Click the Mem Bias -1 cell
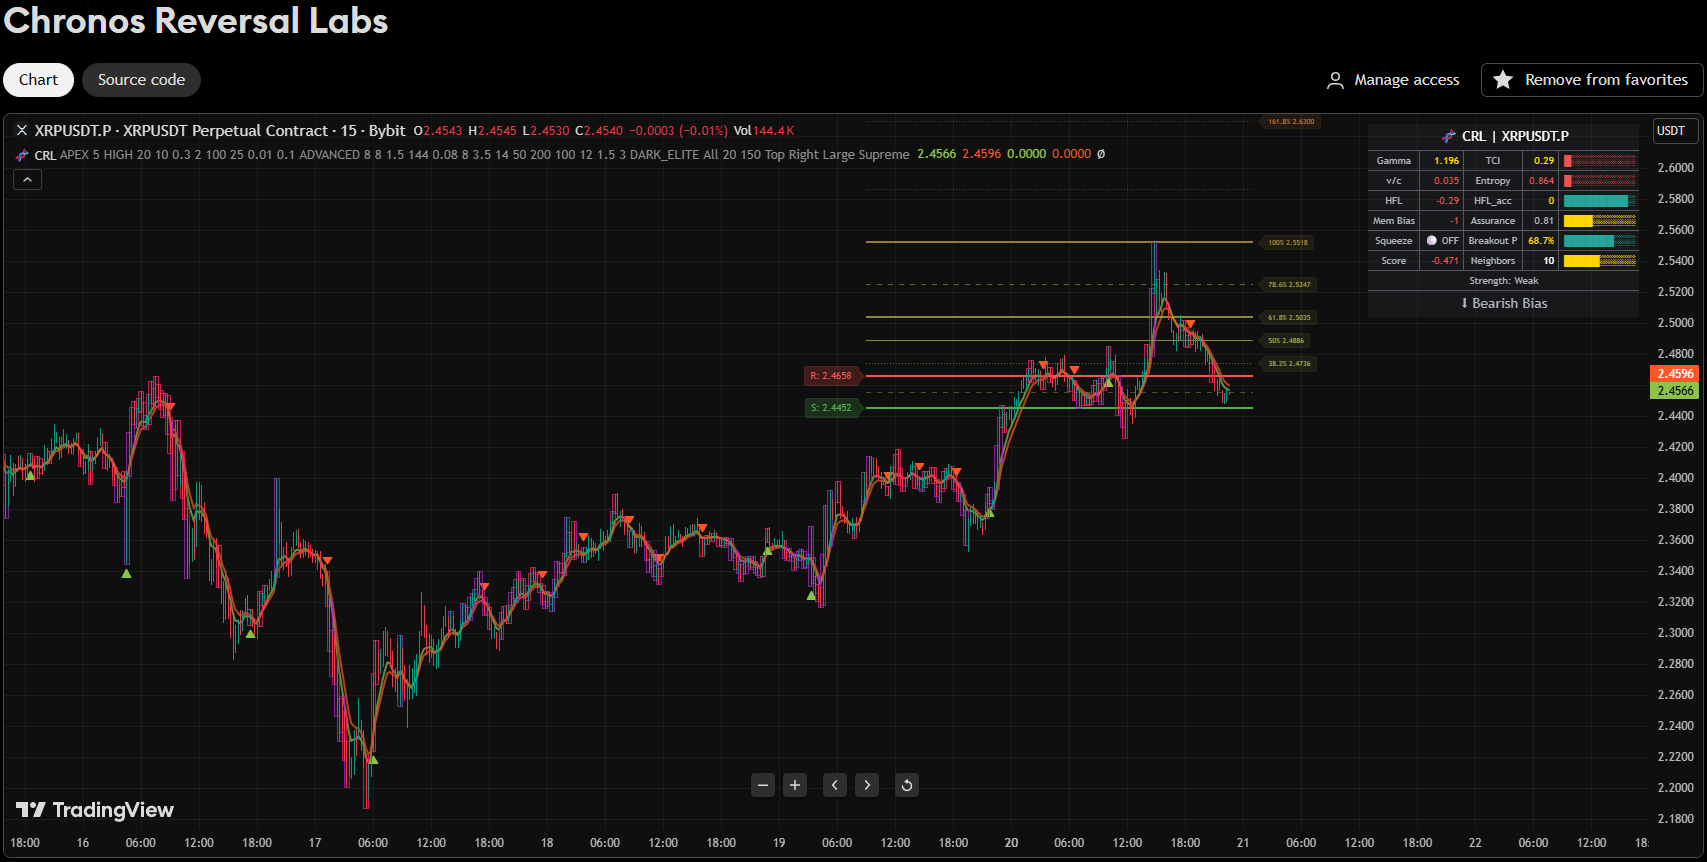 point(1441,221)
